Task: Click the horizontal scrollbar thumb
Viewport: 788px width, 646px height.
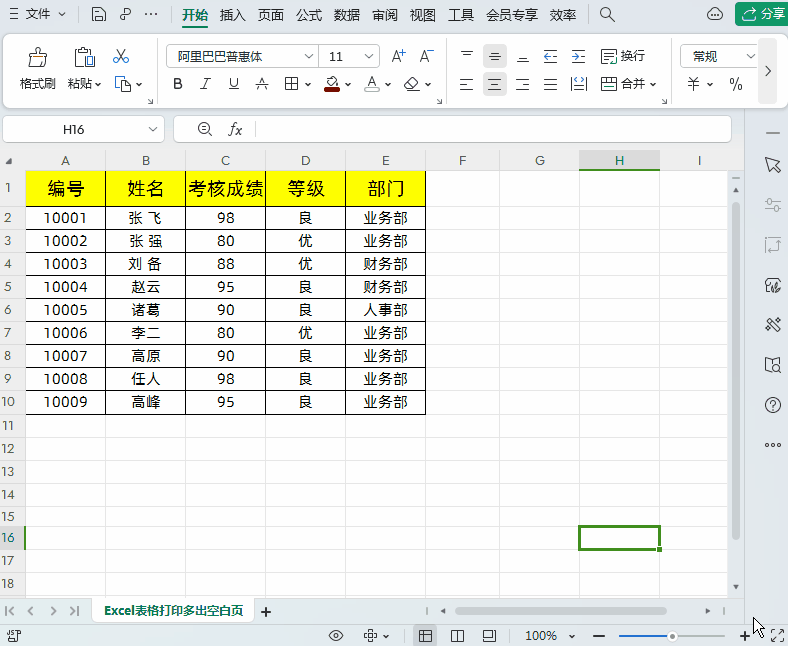Action: coord(561,611)
